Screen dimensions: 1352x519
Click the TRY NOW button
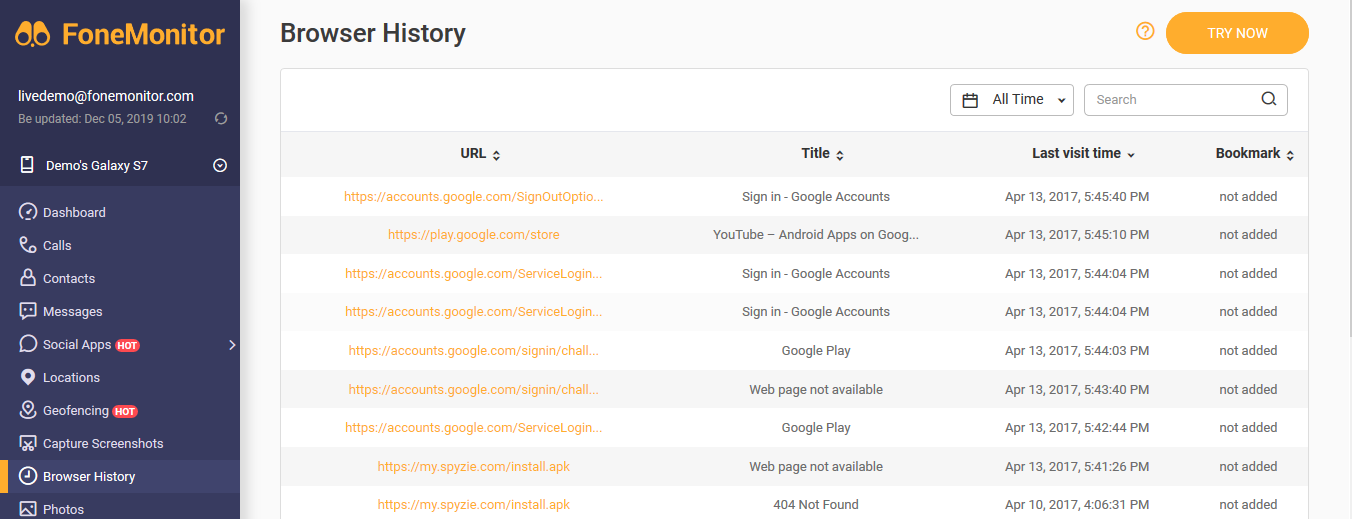pos(1237,33)
